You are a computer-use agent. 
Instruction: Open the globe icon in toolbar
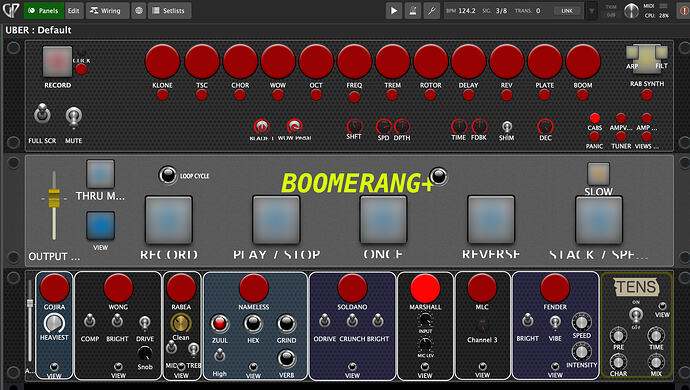pos(139,11)
